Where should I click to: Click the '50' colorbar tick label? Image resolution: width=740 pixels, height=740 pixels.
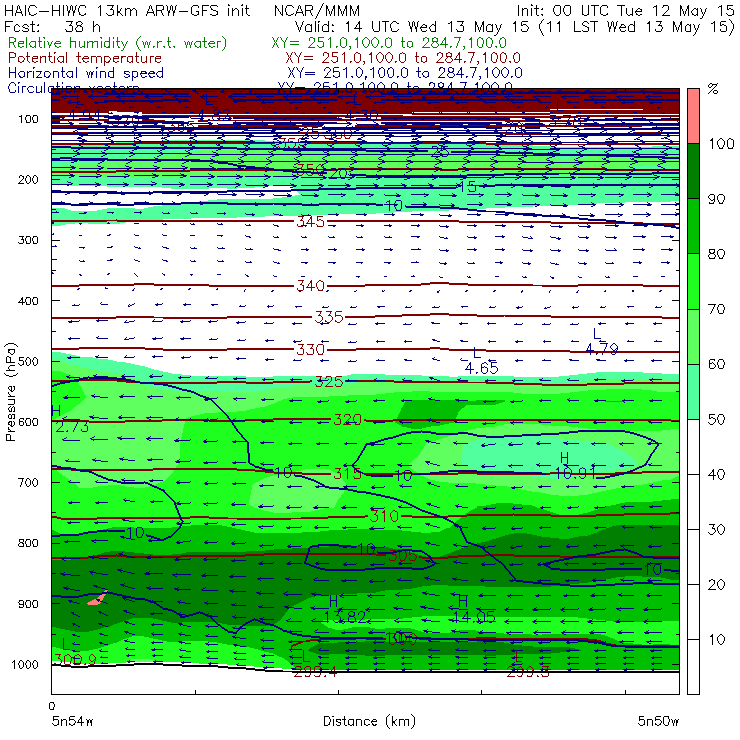point(716,420)
